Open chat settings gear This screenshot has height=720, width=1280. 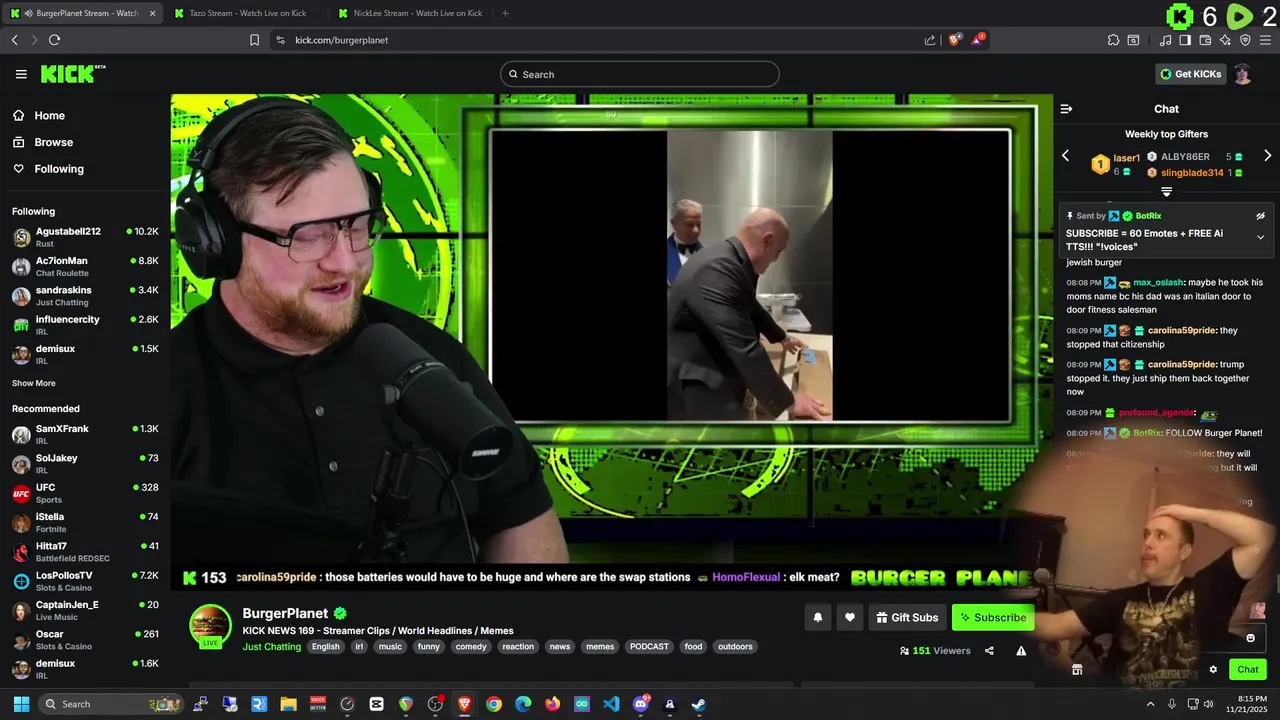pyautogui.click(x=1213, y=670)
